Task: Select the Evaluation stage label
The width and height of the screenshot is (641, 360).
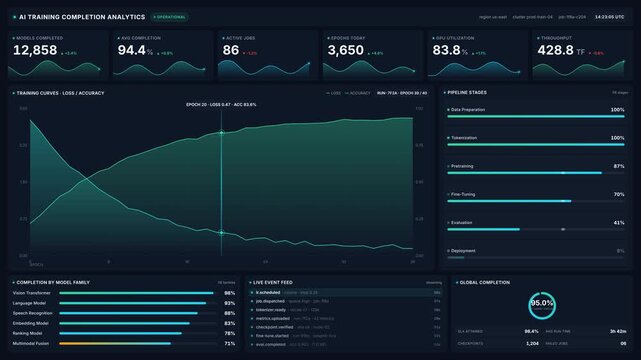Action: click(462, 223)
